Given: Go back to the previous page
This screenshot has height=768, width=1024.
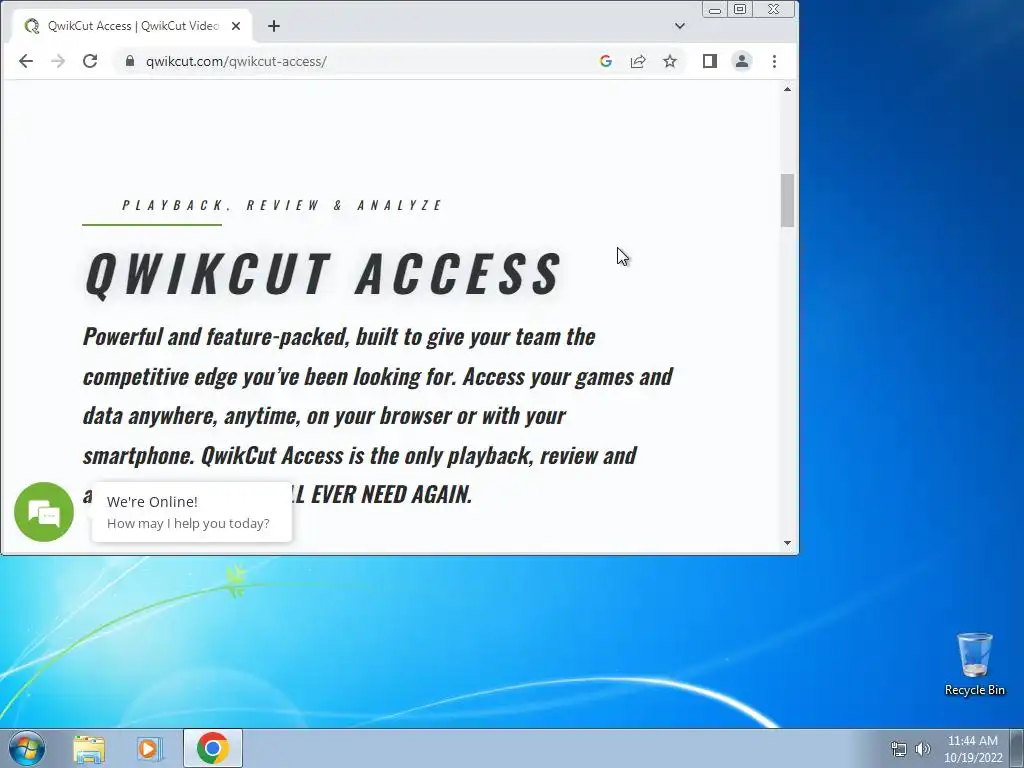Looking at the screenshot, I should pos(26,61).
